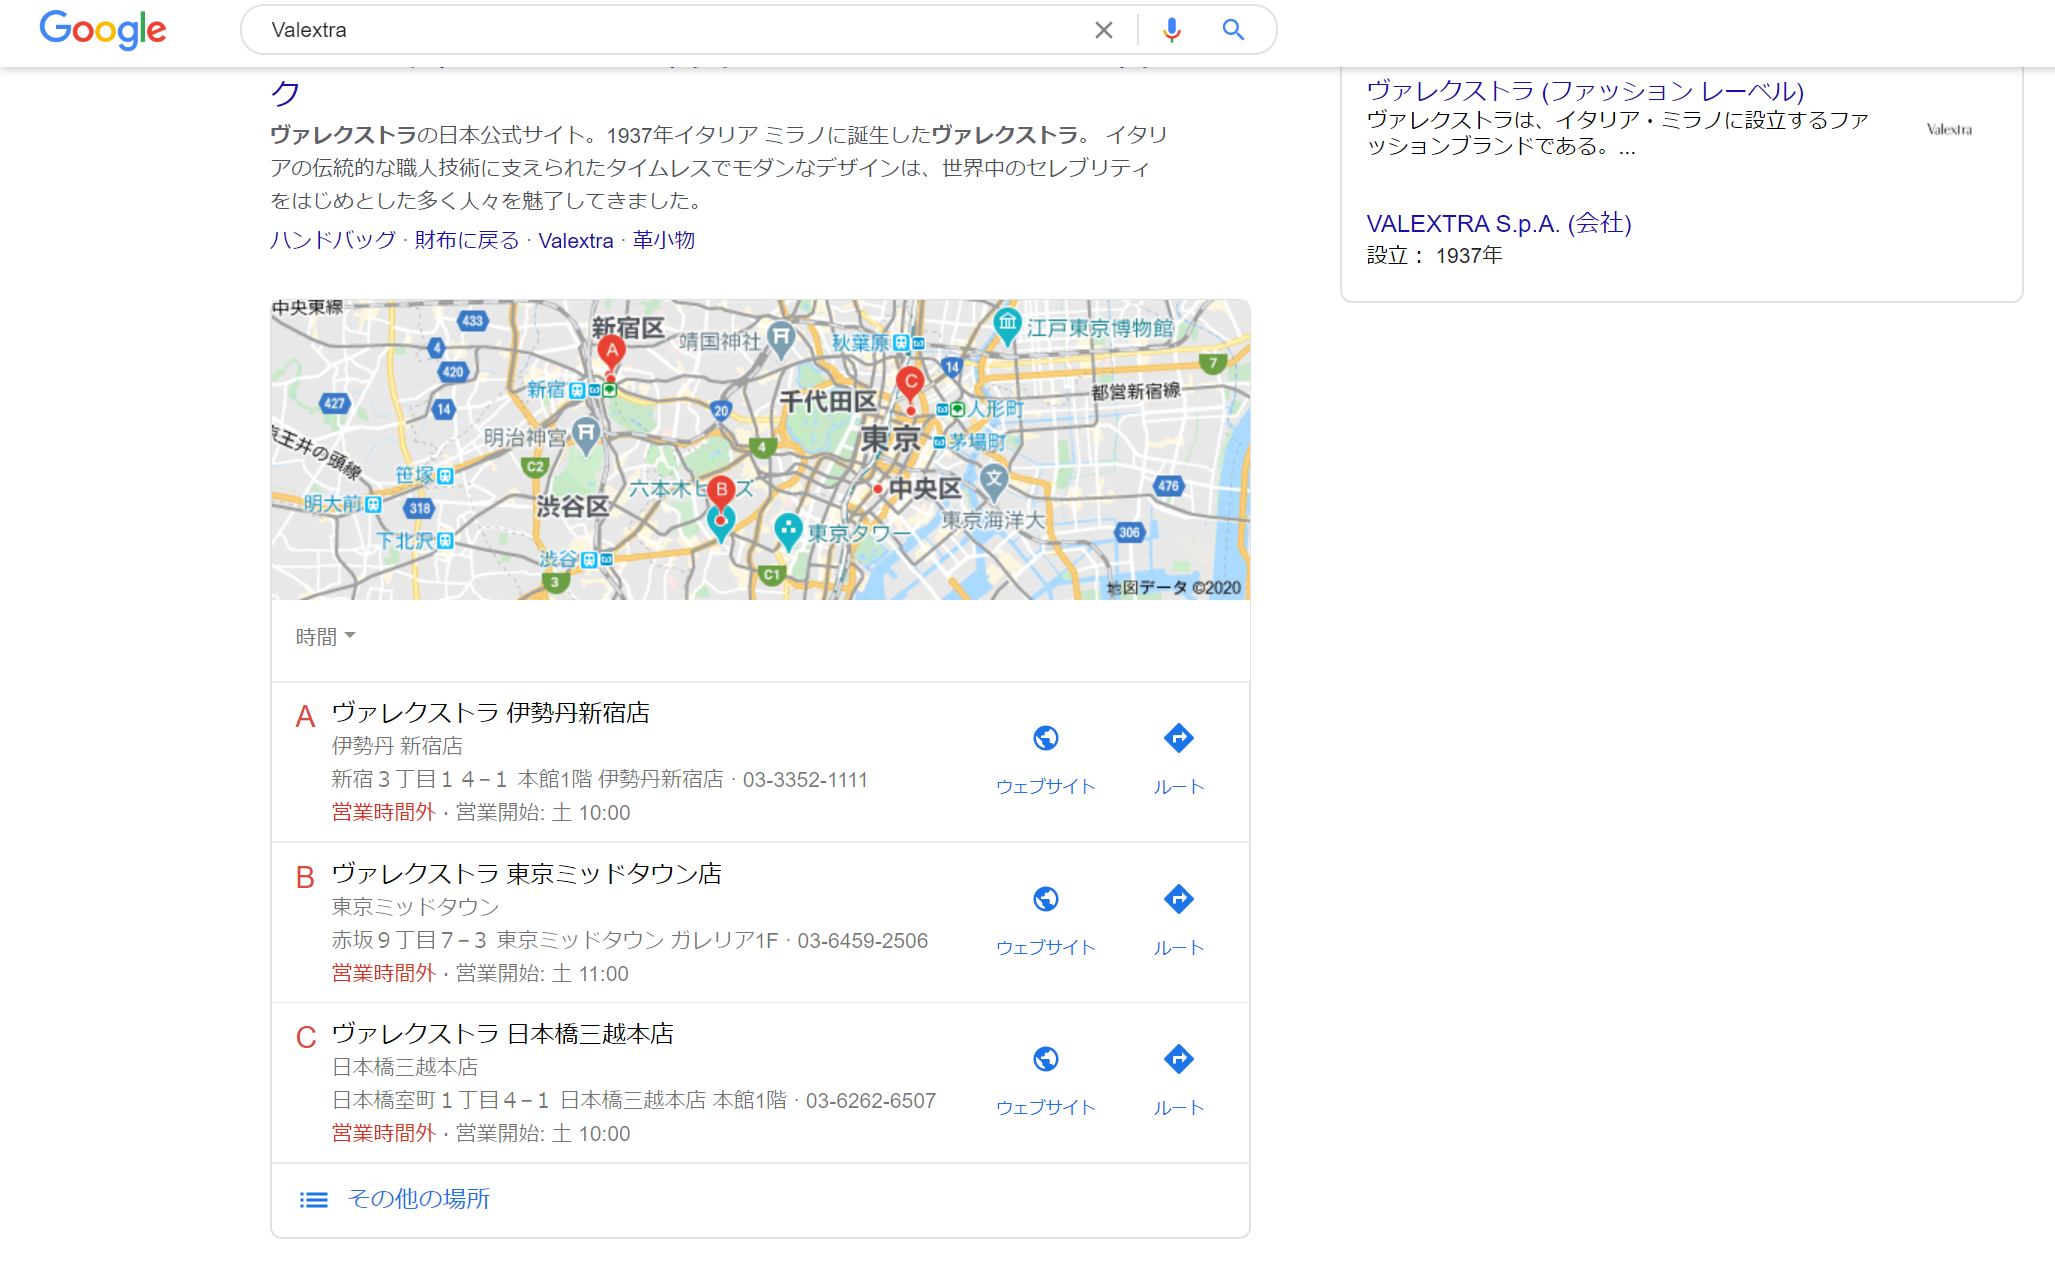
Task: Open the 財布に戻る sitelink
Action: click(x=467, y=240)
